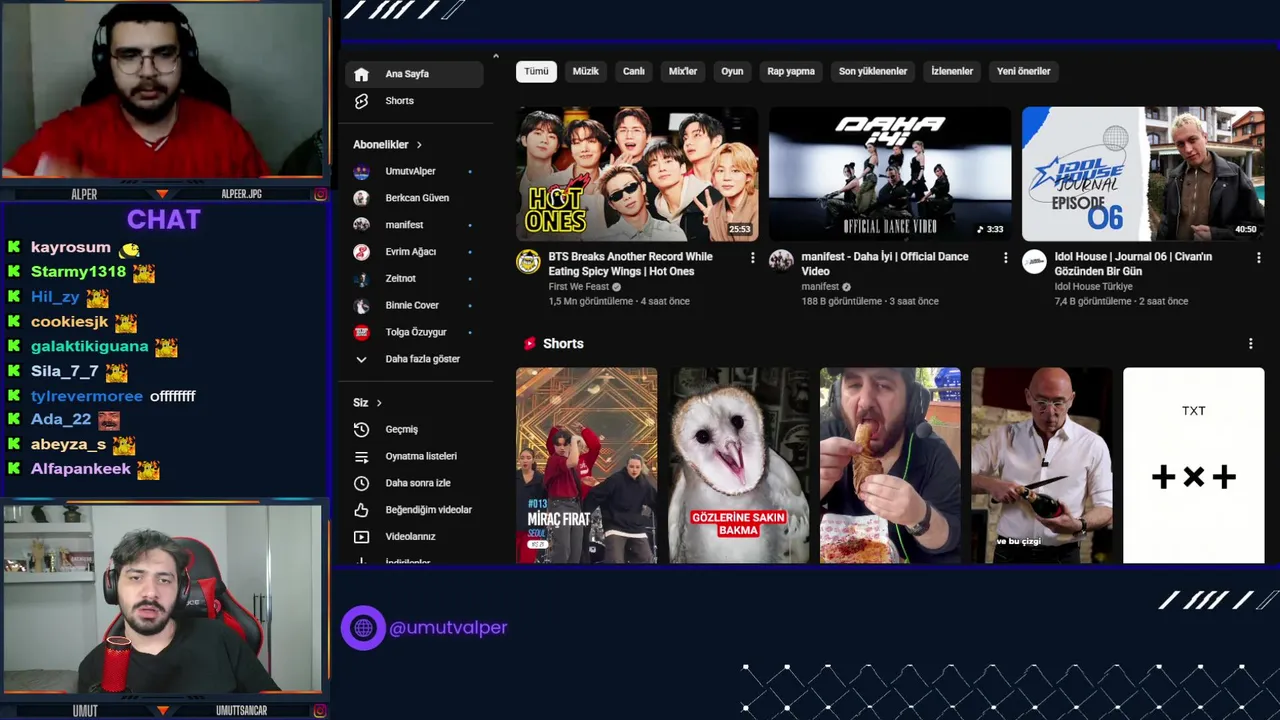Click UmutvAlper channel avatar in subscriptions

(361, 171)
